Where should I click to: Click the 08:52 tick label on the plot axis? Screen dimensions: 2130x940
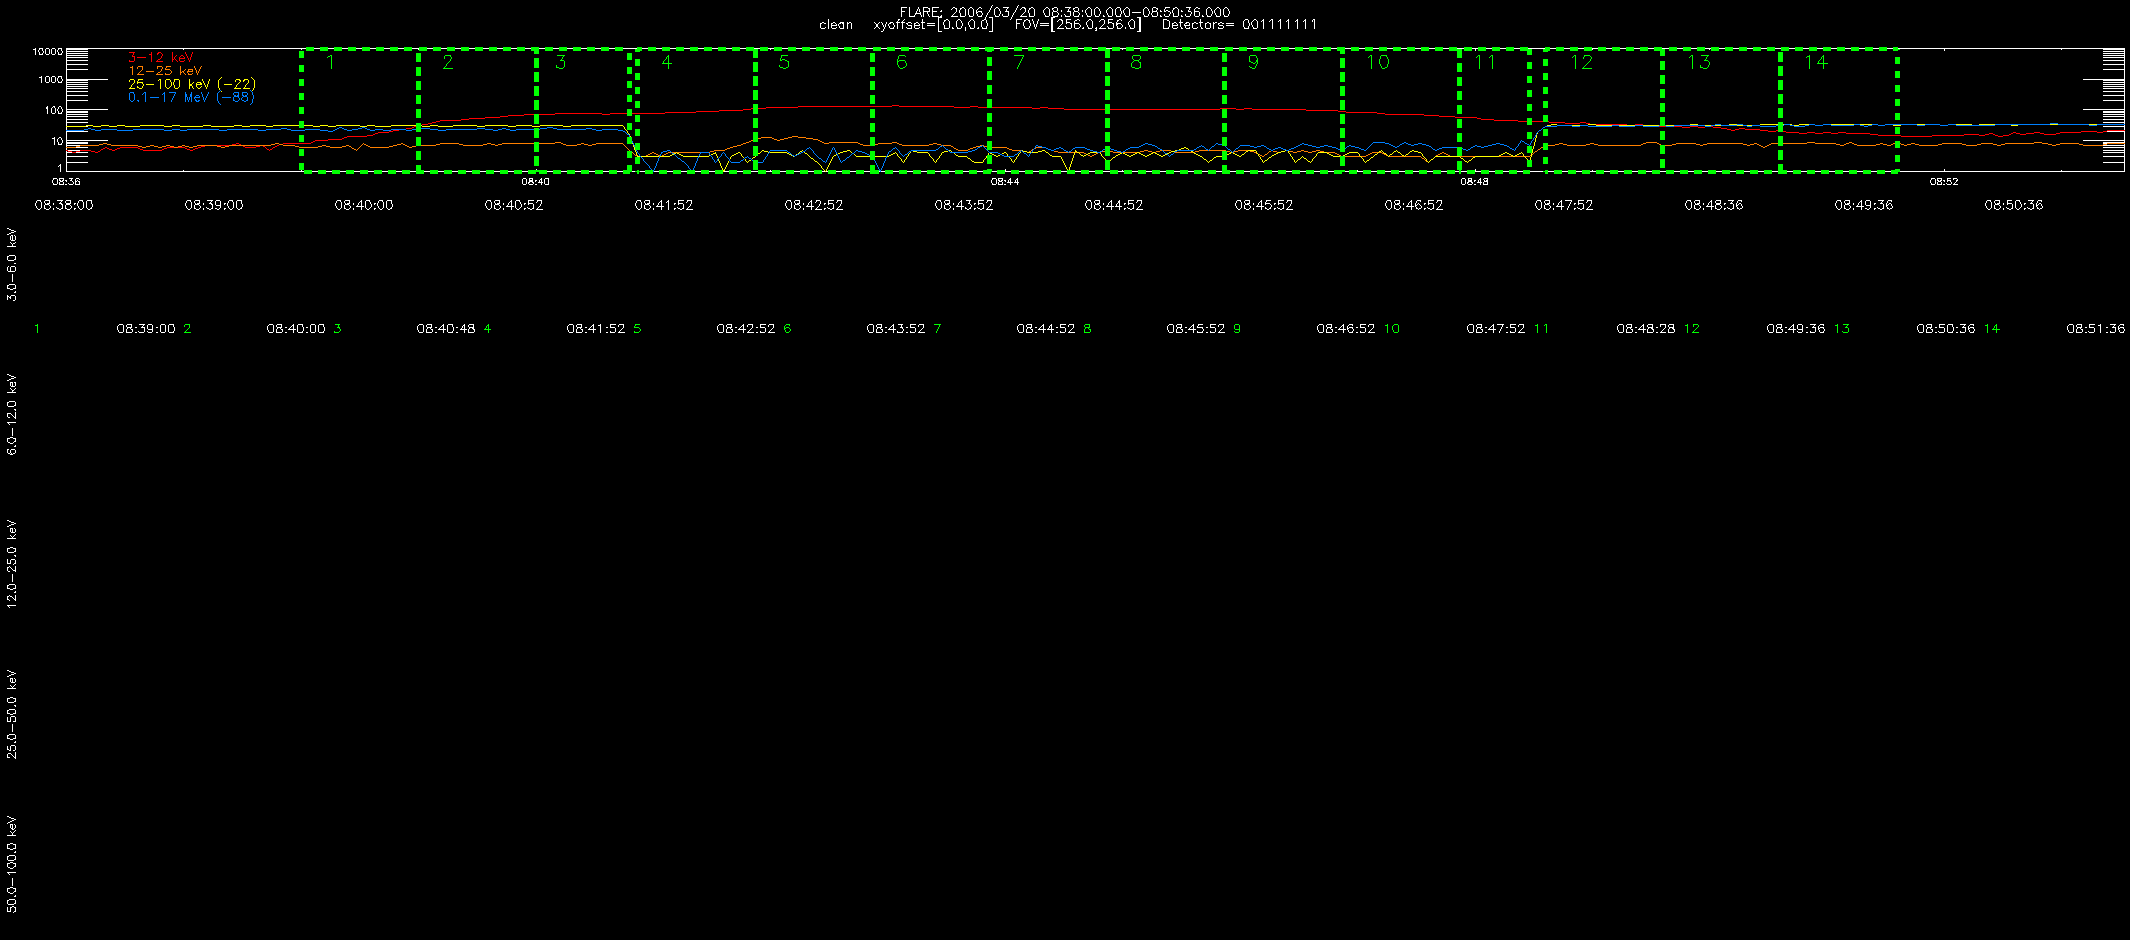1944,182
